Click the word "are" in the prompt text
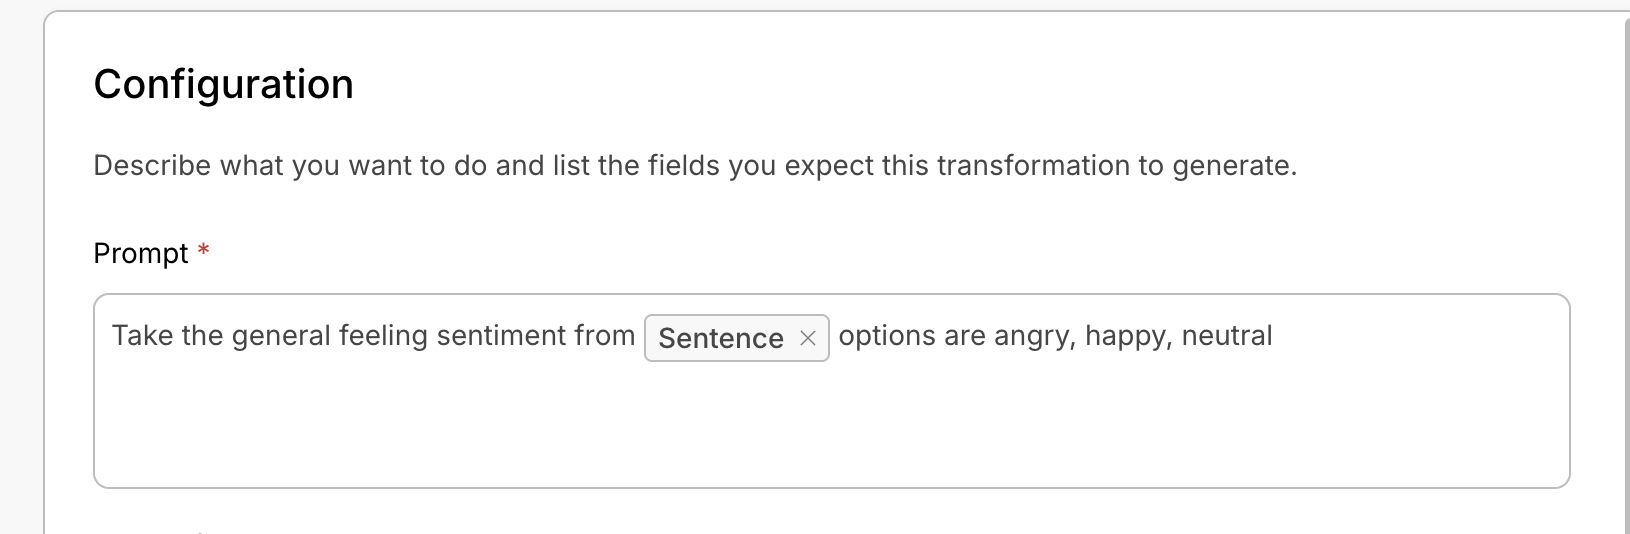 coord(964,336)
